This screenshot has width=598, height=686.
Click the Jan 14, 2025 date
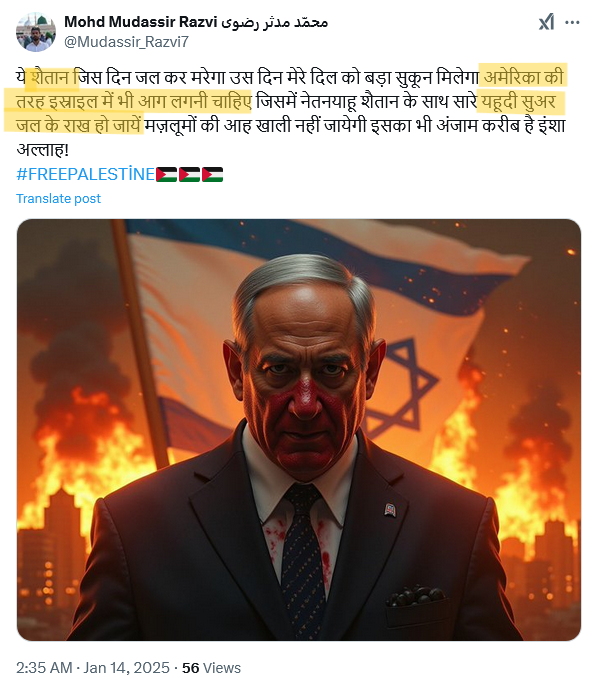126,668
